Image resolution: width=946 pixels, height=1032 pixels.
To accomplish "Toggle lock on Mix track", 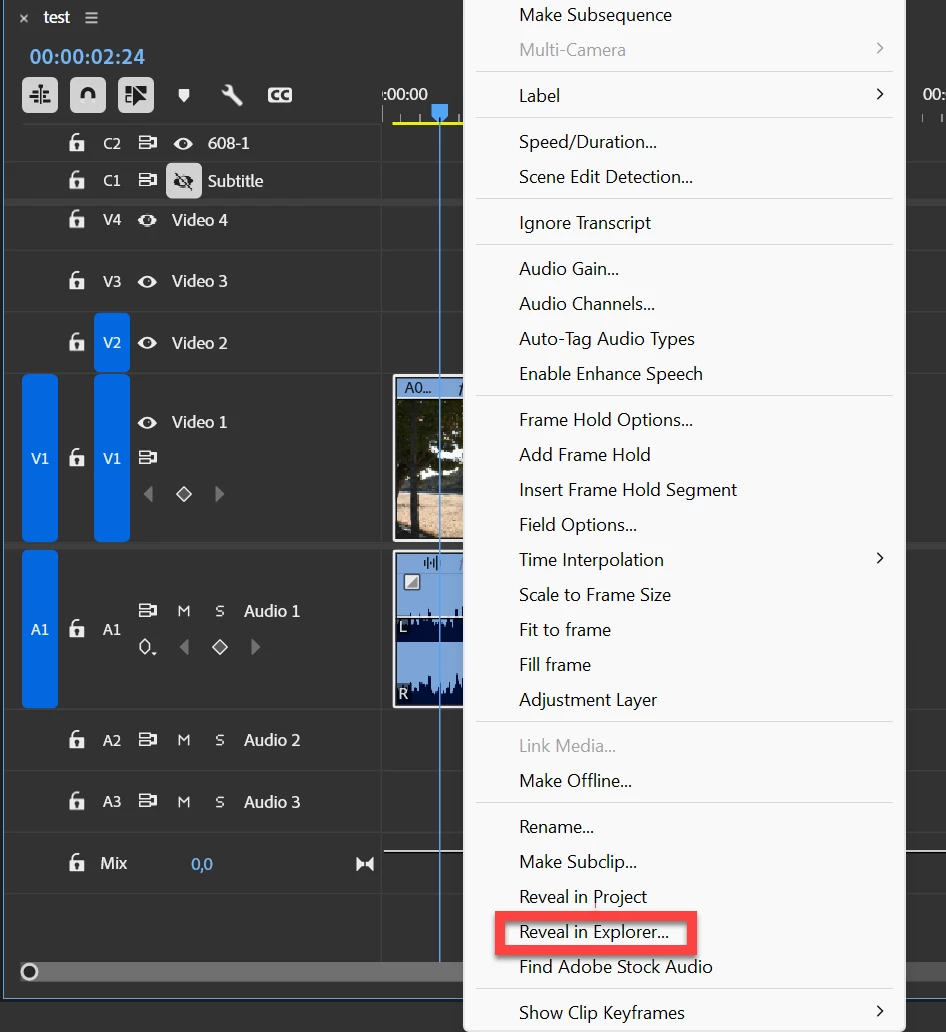I will click(76, 863).
